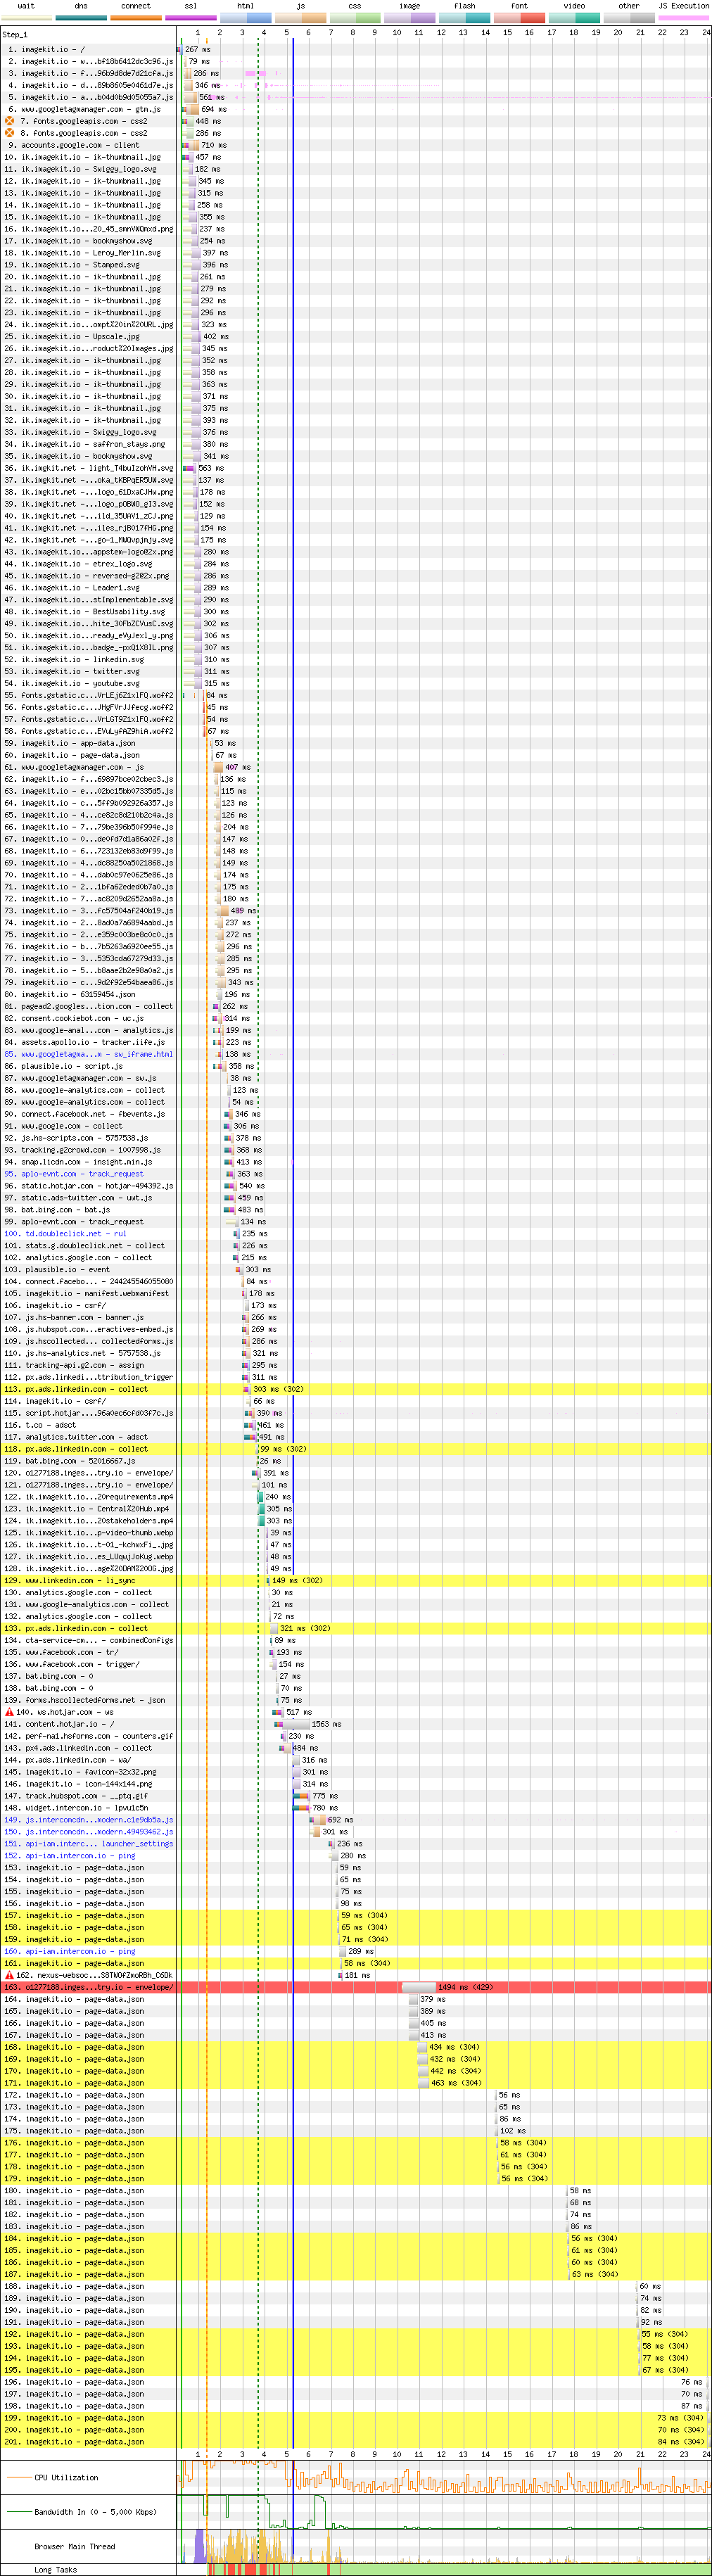Click the red warning triangle beside ws.hotjar.com
The image size is (712, 2576).
[10, 1712]
